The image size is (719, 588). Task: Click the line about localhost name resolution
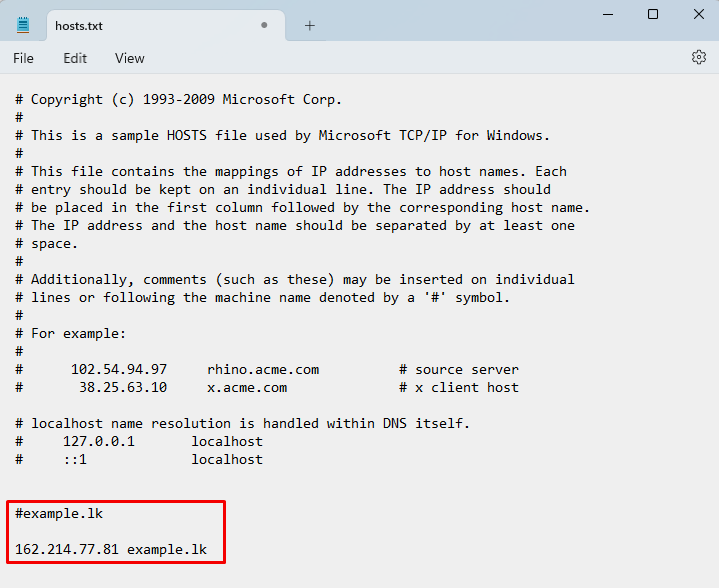pos(243,423)
